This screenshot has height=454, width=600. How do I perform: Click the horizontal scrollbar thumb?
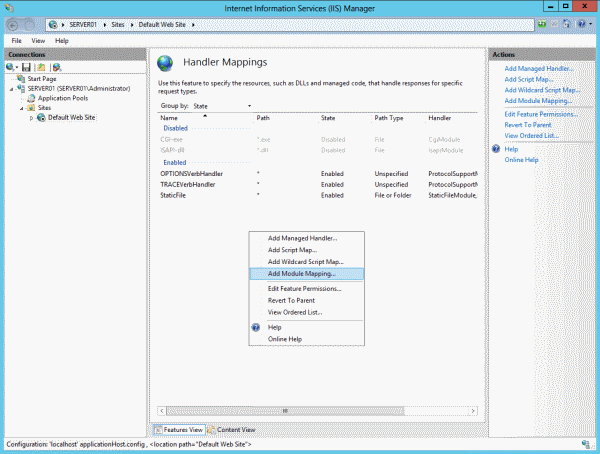285,411
